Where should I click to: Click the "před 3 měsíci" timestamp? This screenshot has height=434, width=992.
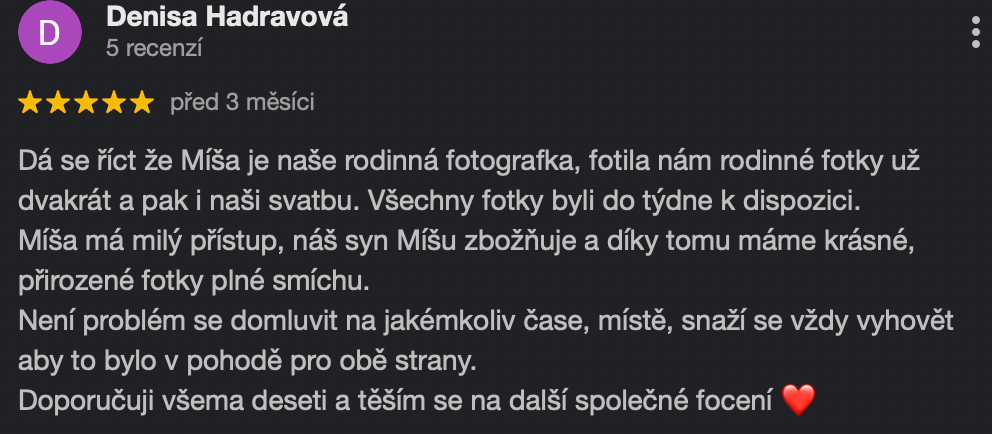point(242,102)
